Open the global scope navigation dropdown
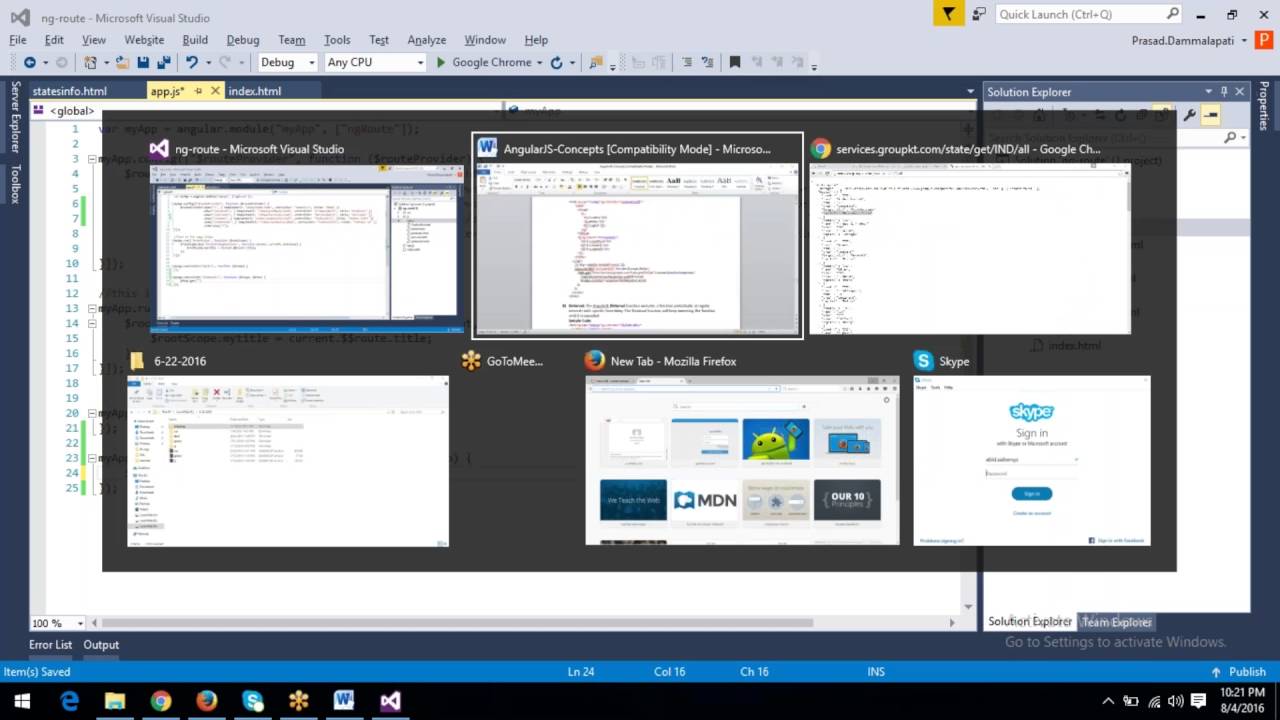Image resolution: width=1280 pixels, height=720 pixels. tap(266, 111)
